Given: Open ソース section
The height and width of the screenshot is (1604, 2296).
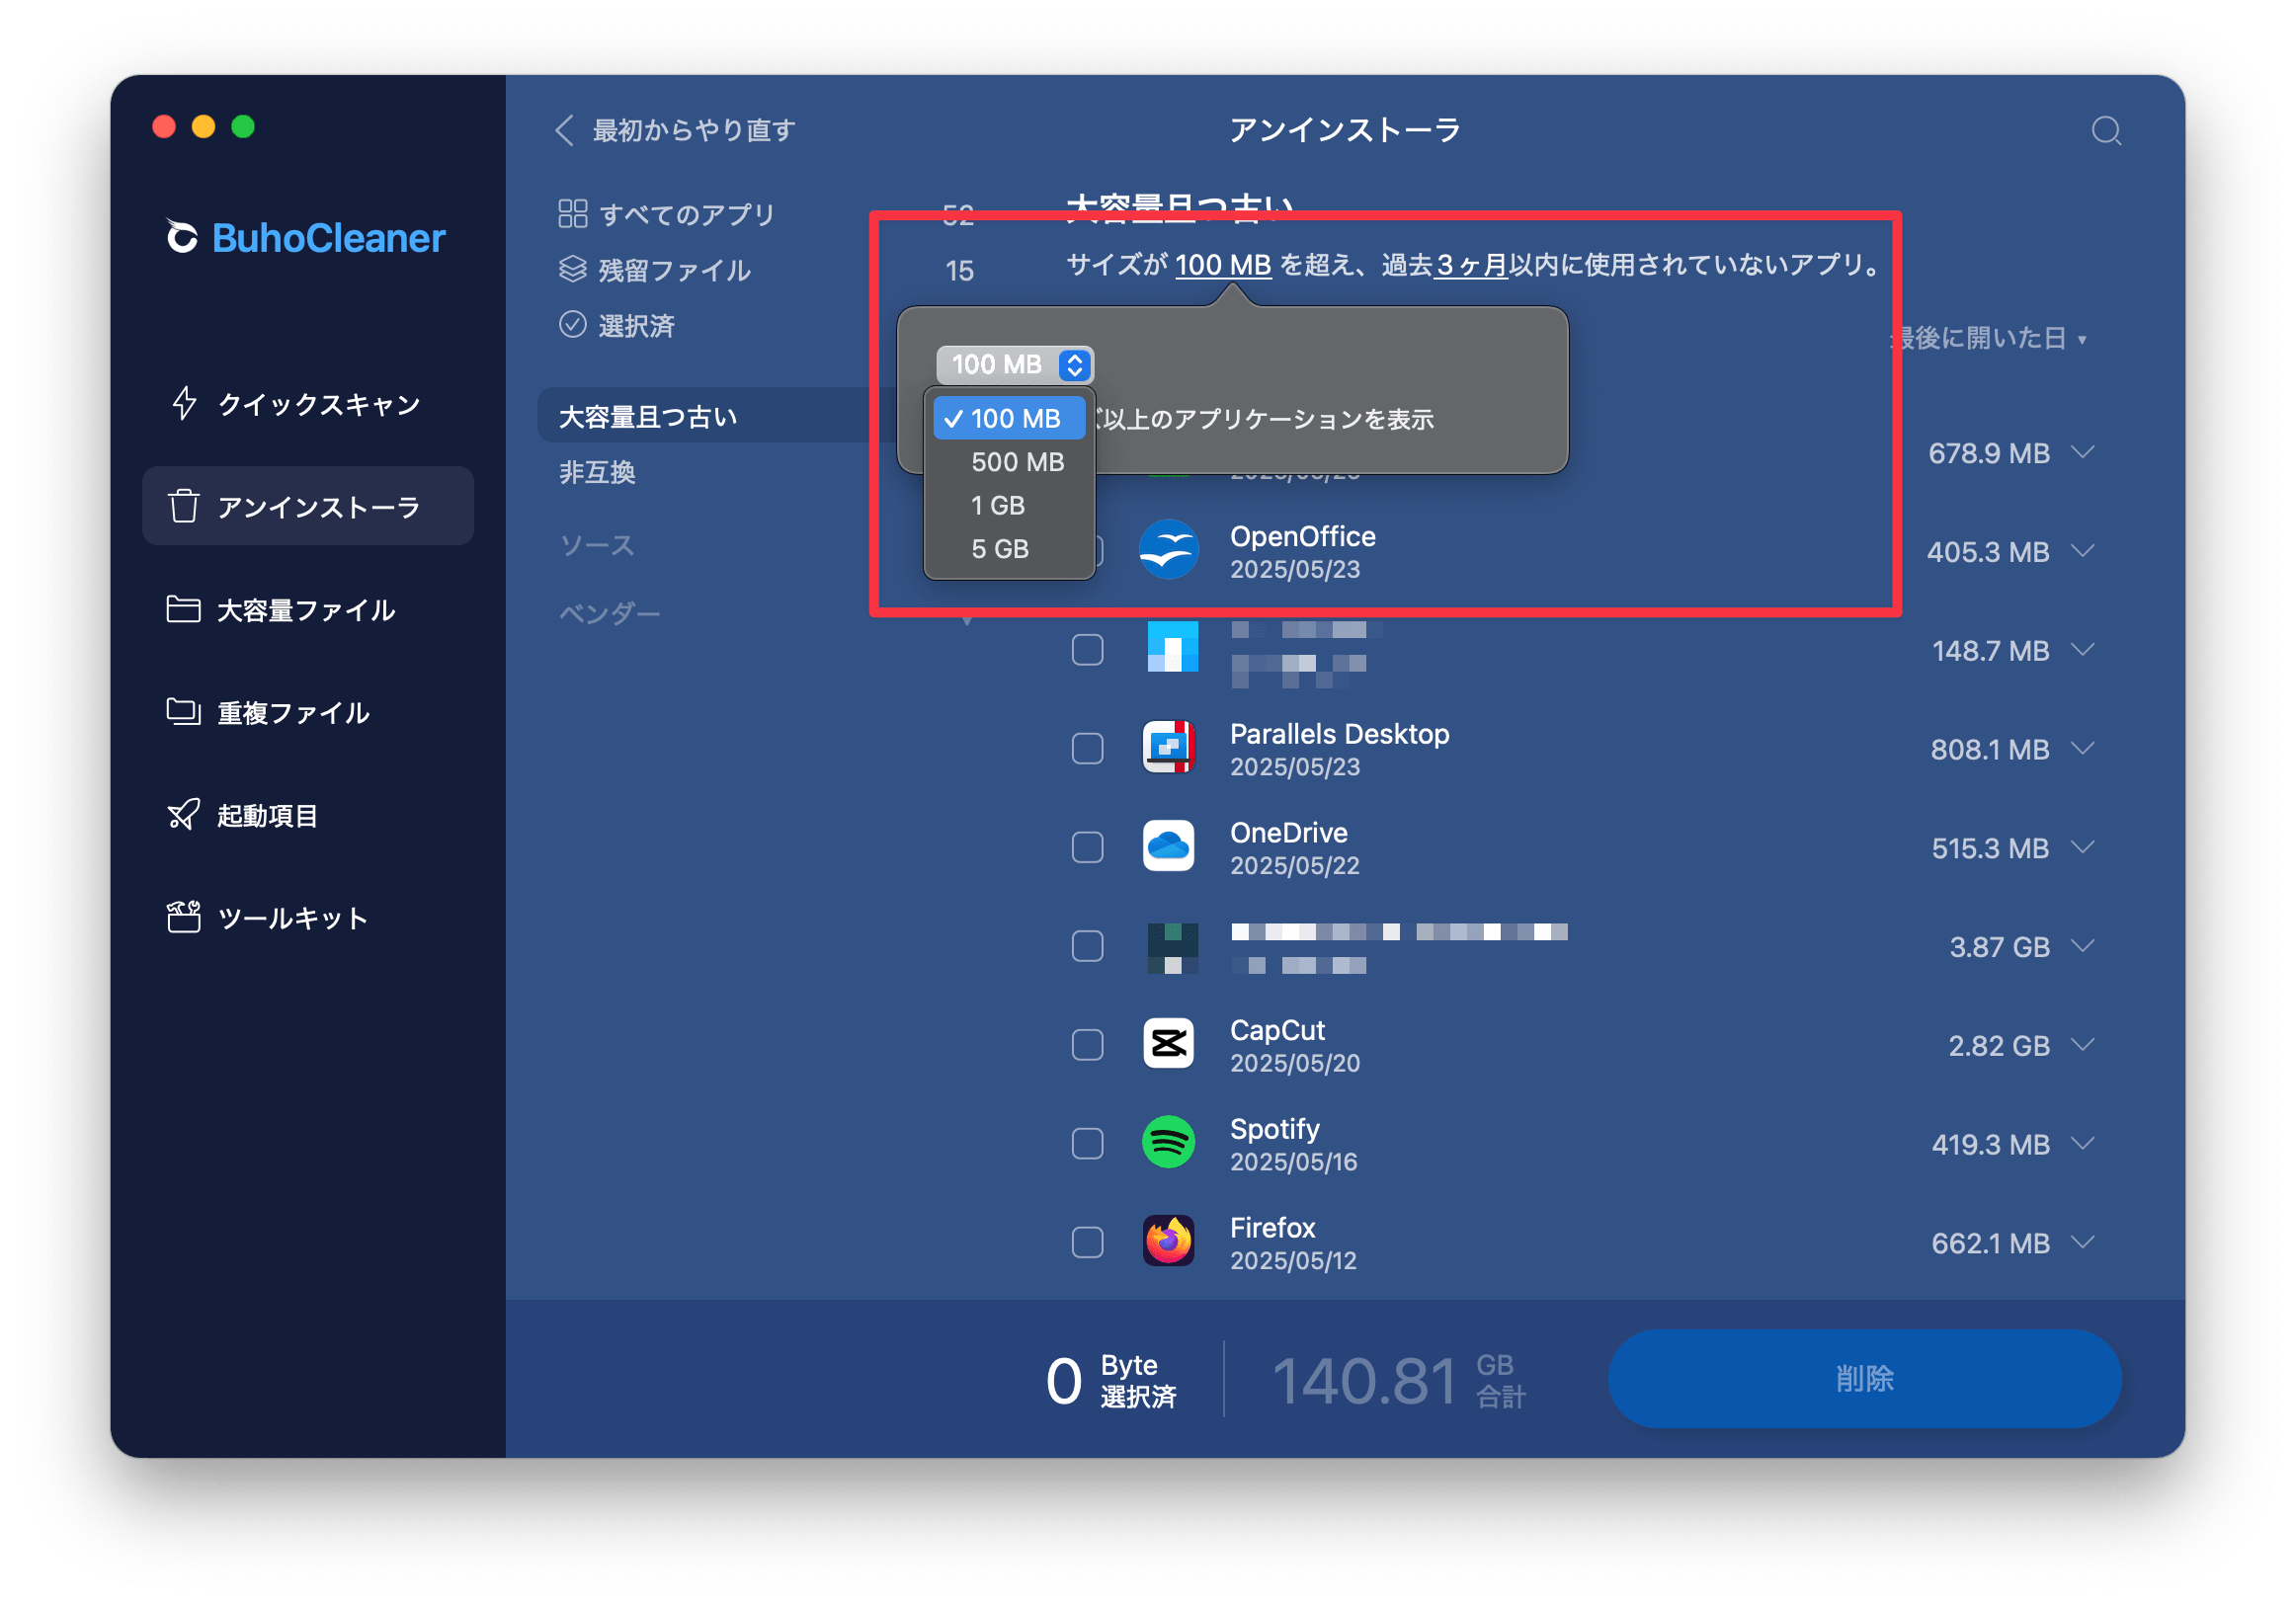Looking at the screenshot, I should tap(597, 546).
